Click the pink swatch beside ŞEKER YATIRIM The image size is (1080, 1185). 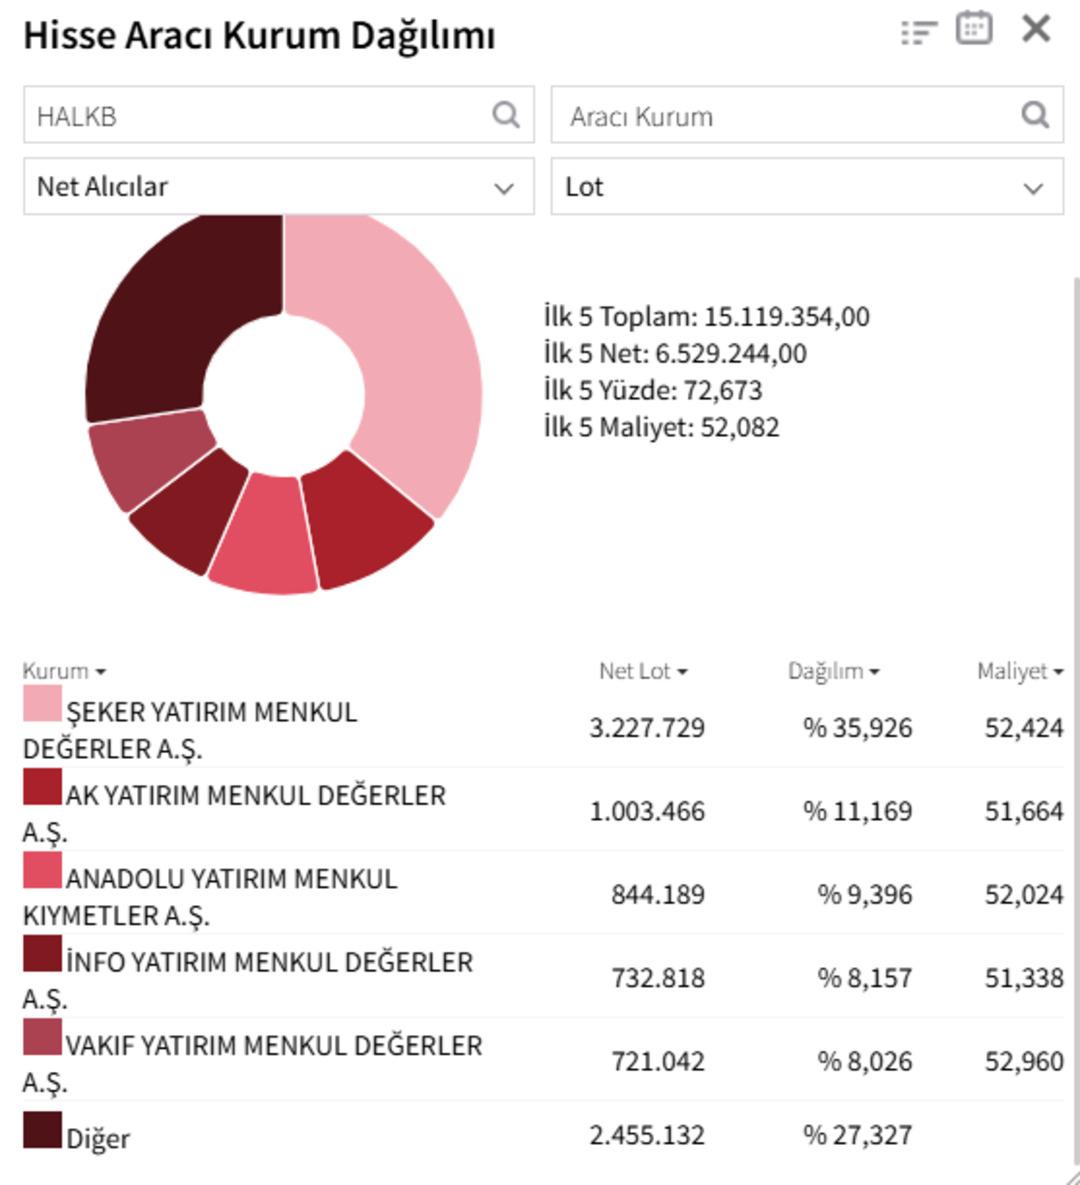(42, 707)
